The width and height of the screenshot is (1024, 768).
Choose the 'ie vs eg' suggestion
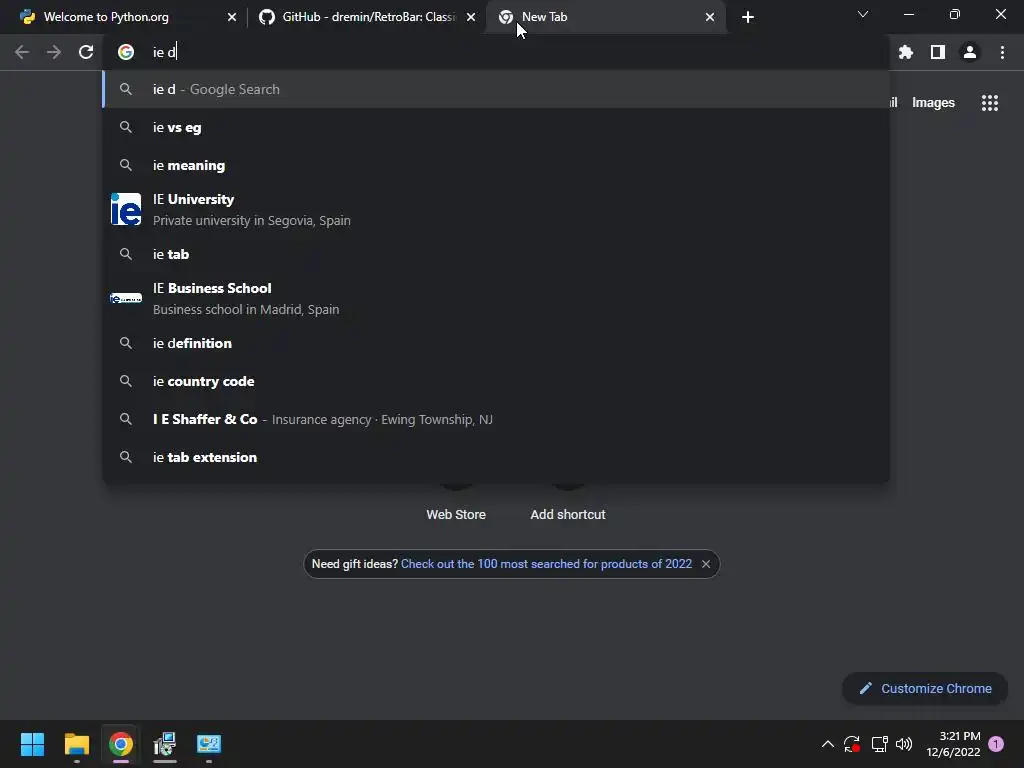coord(496,127)
